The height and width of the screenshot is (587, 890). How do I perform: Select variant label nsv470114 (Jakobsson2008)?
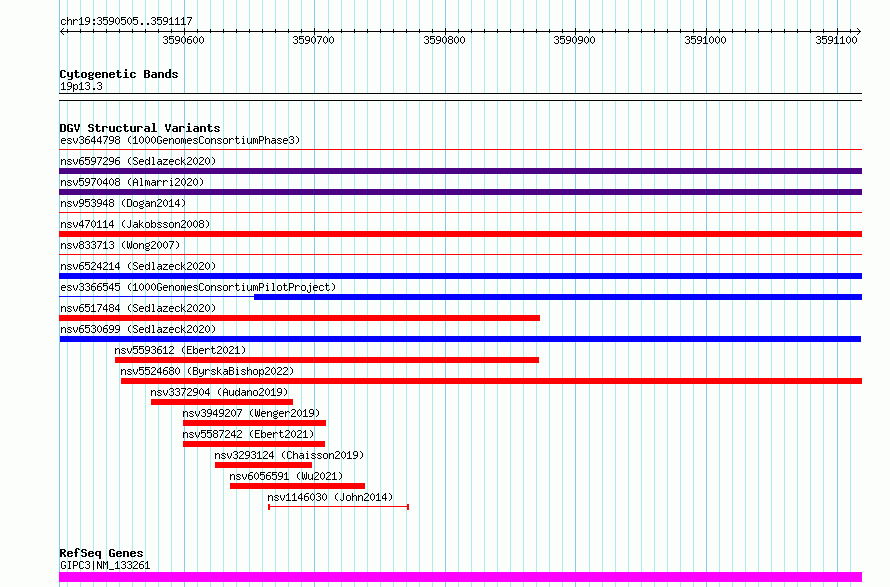click(x=135, y=224)
